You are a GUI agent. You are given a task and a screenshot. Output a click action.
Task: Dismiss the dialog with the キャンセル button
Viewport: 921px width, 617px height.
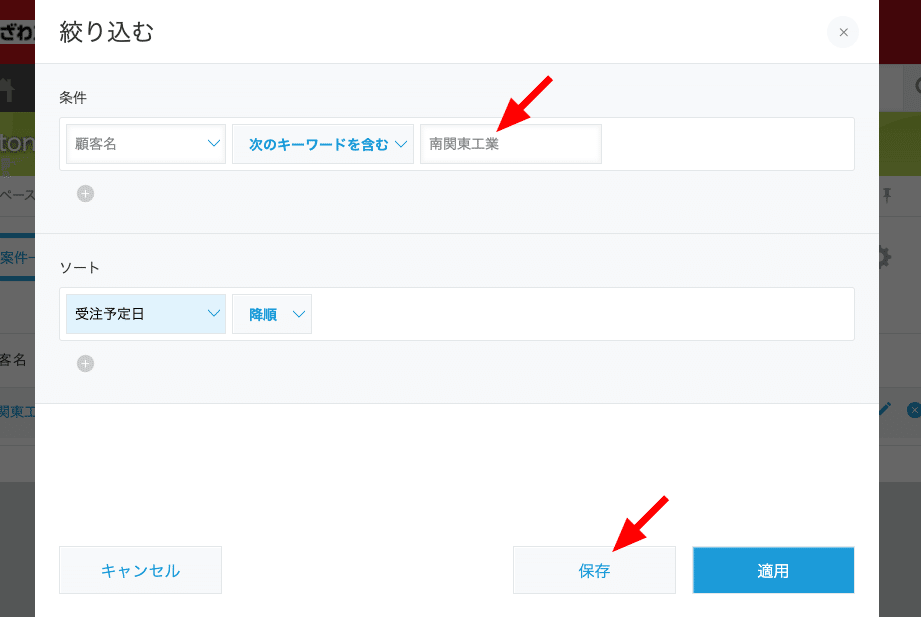(x=140, y=569)
